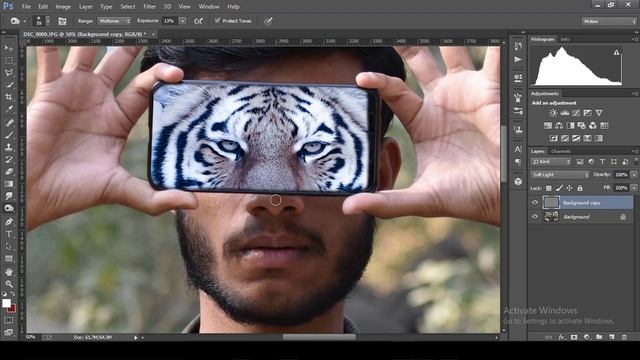Screen dimensions: 640x360
Task: Switch to the Info tab
Action: [565, 39]
